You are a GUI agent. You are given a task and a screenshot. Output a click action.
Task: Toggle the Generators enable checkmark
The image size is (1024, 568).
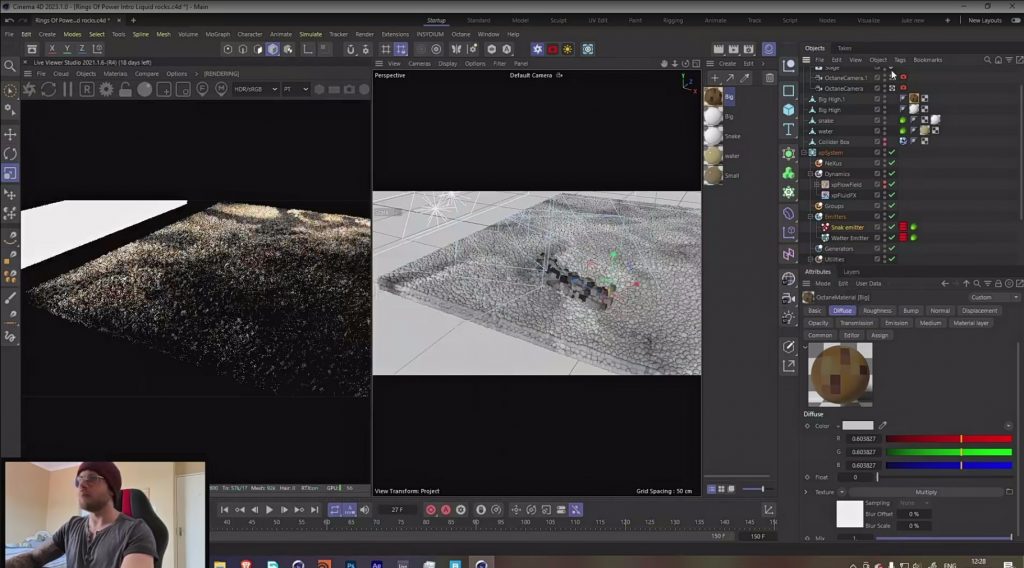point(891,249)
